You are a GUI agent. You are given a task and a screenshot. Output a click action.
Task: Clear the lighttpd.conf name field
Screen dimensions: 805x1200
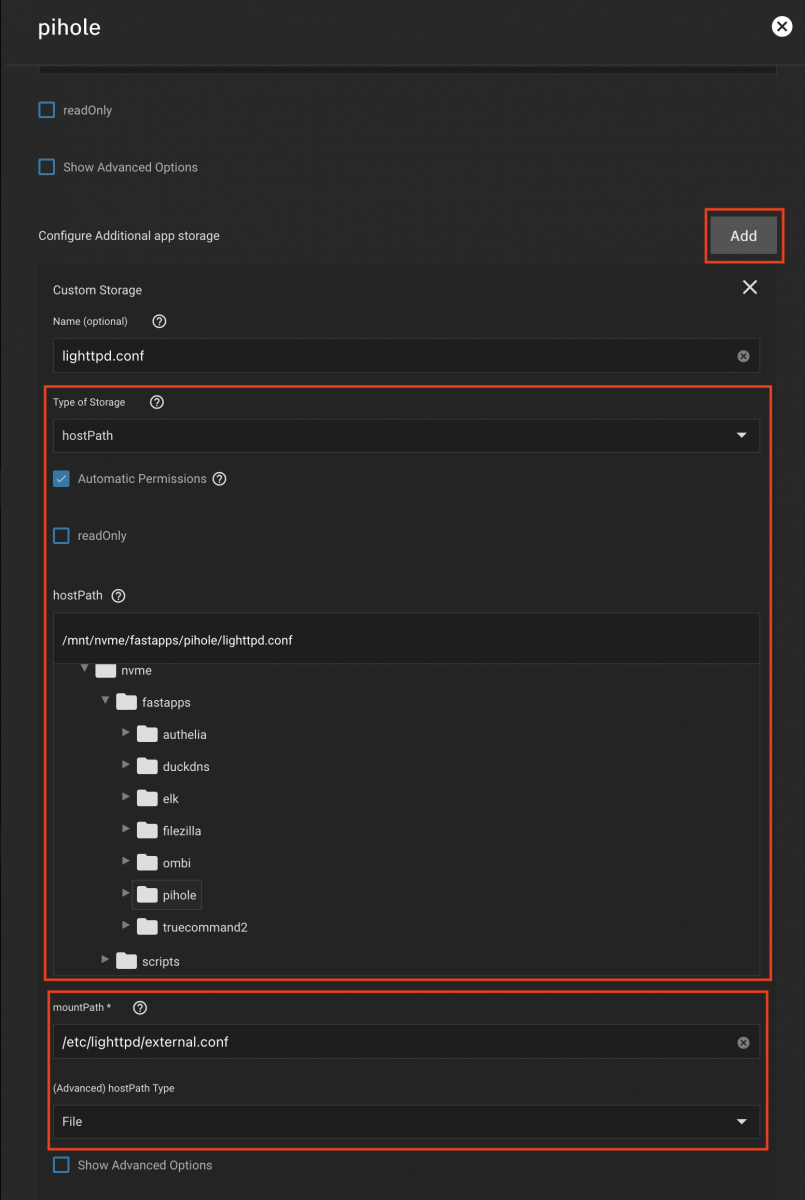(x=743, y=356)
